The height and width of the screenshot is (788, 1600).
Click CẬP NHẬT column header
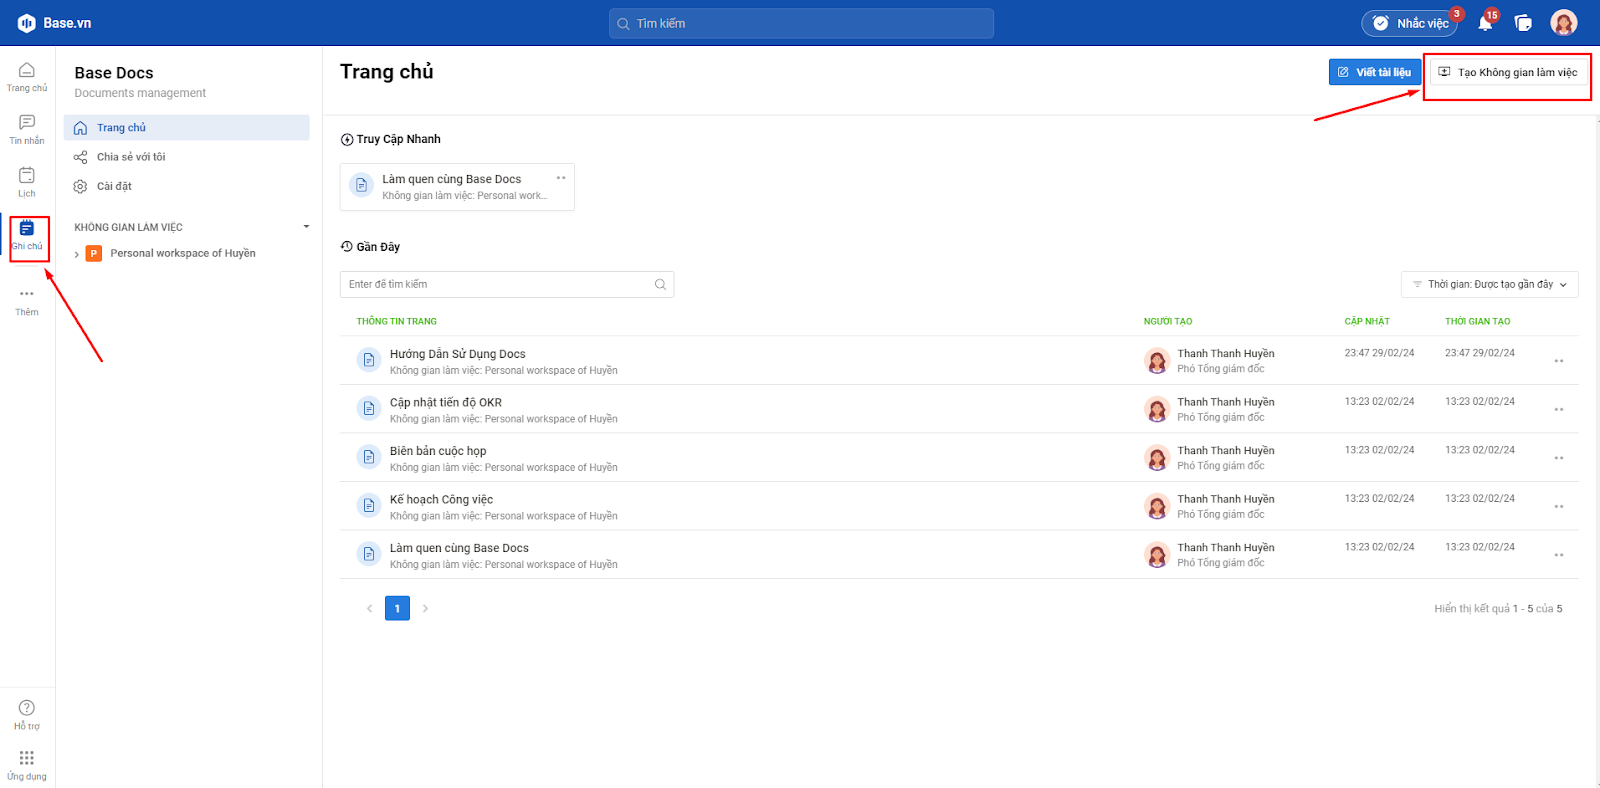pos(1367,322)
